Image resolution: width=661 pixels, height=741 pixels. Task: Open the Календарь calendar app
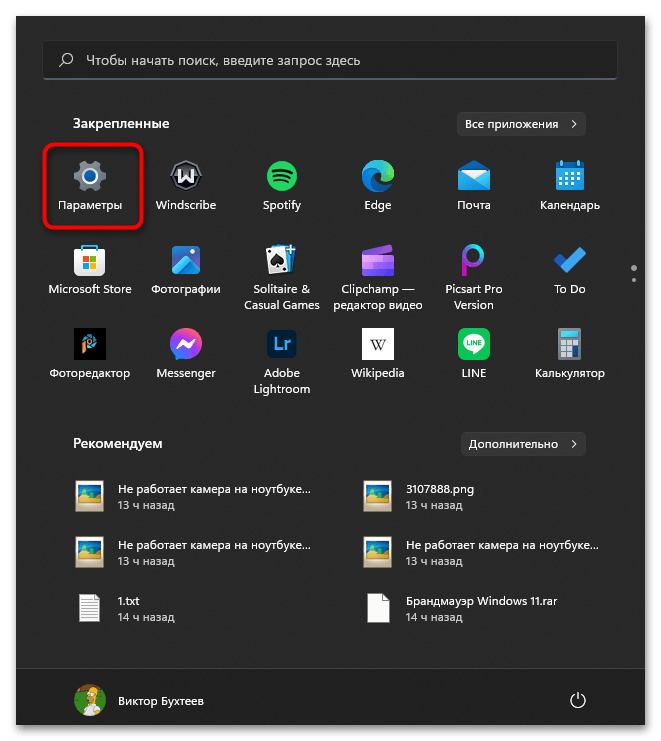(569, 186)
